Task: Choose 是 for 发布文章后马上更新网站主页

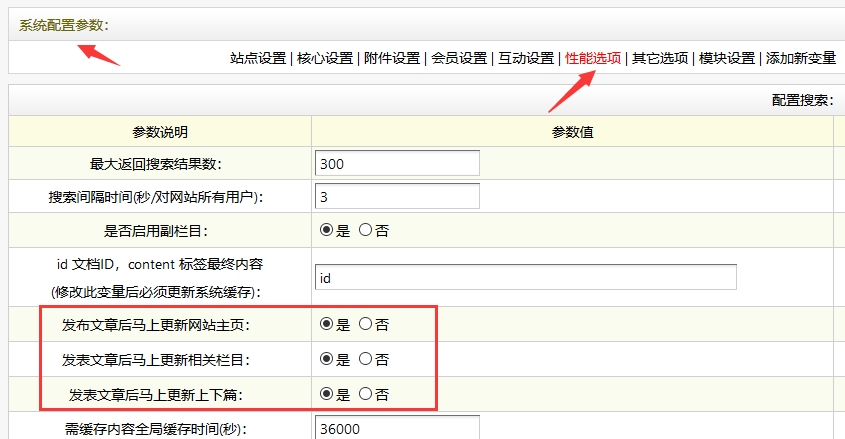Action: click(x=326, y=324)
